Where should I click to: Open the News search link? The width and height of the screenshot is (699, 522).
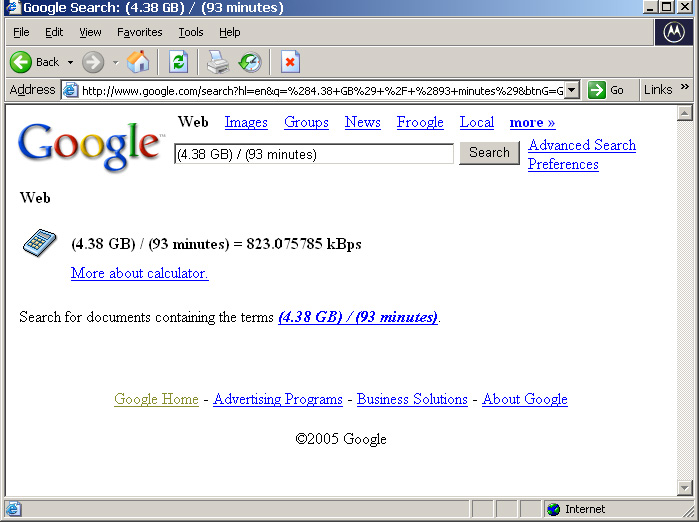pos(362,122)
